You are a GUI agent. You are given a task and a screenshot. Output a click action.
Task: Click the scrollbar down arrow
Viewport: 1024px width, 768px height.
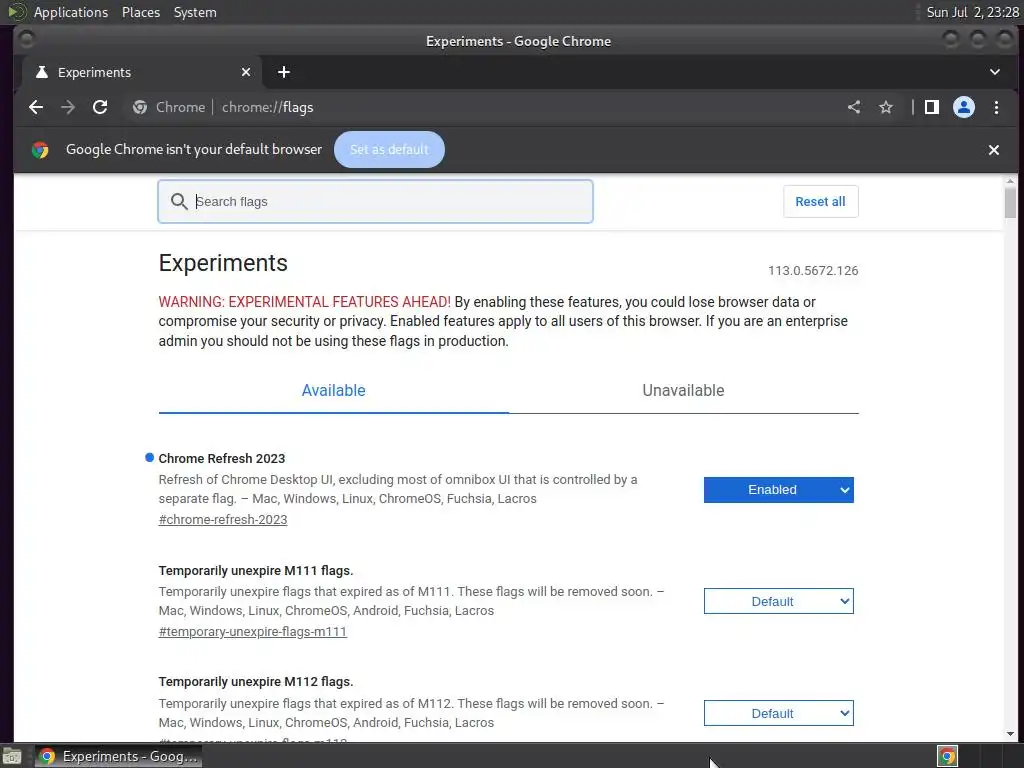pyautogui.click(x=1010, y=733)
